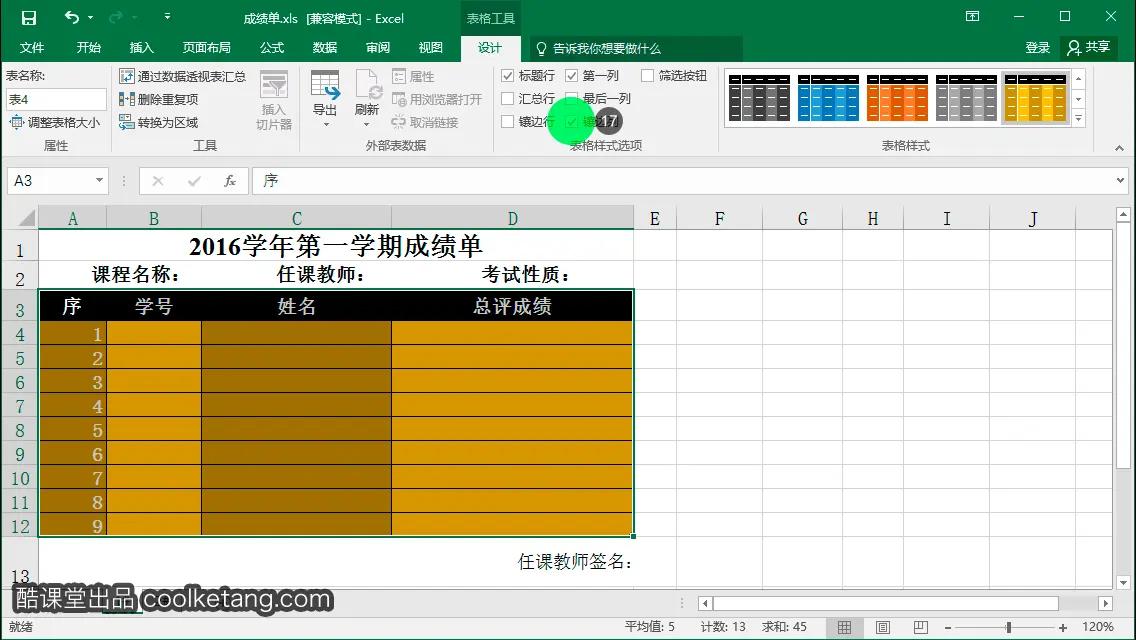Click the Tell Me search box
The height and width of the screenshot is (640, 1136).
pyautogui.click(x=636, y=49)
